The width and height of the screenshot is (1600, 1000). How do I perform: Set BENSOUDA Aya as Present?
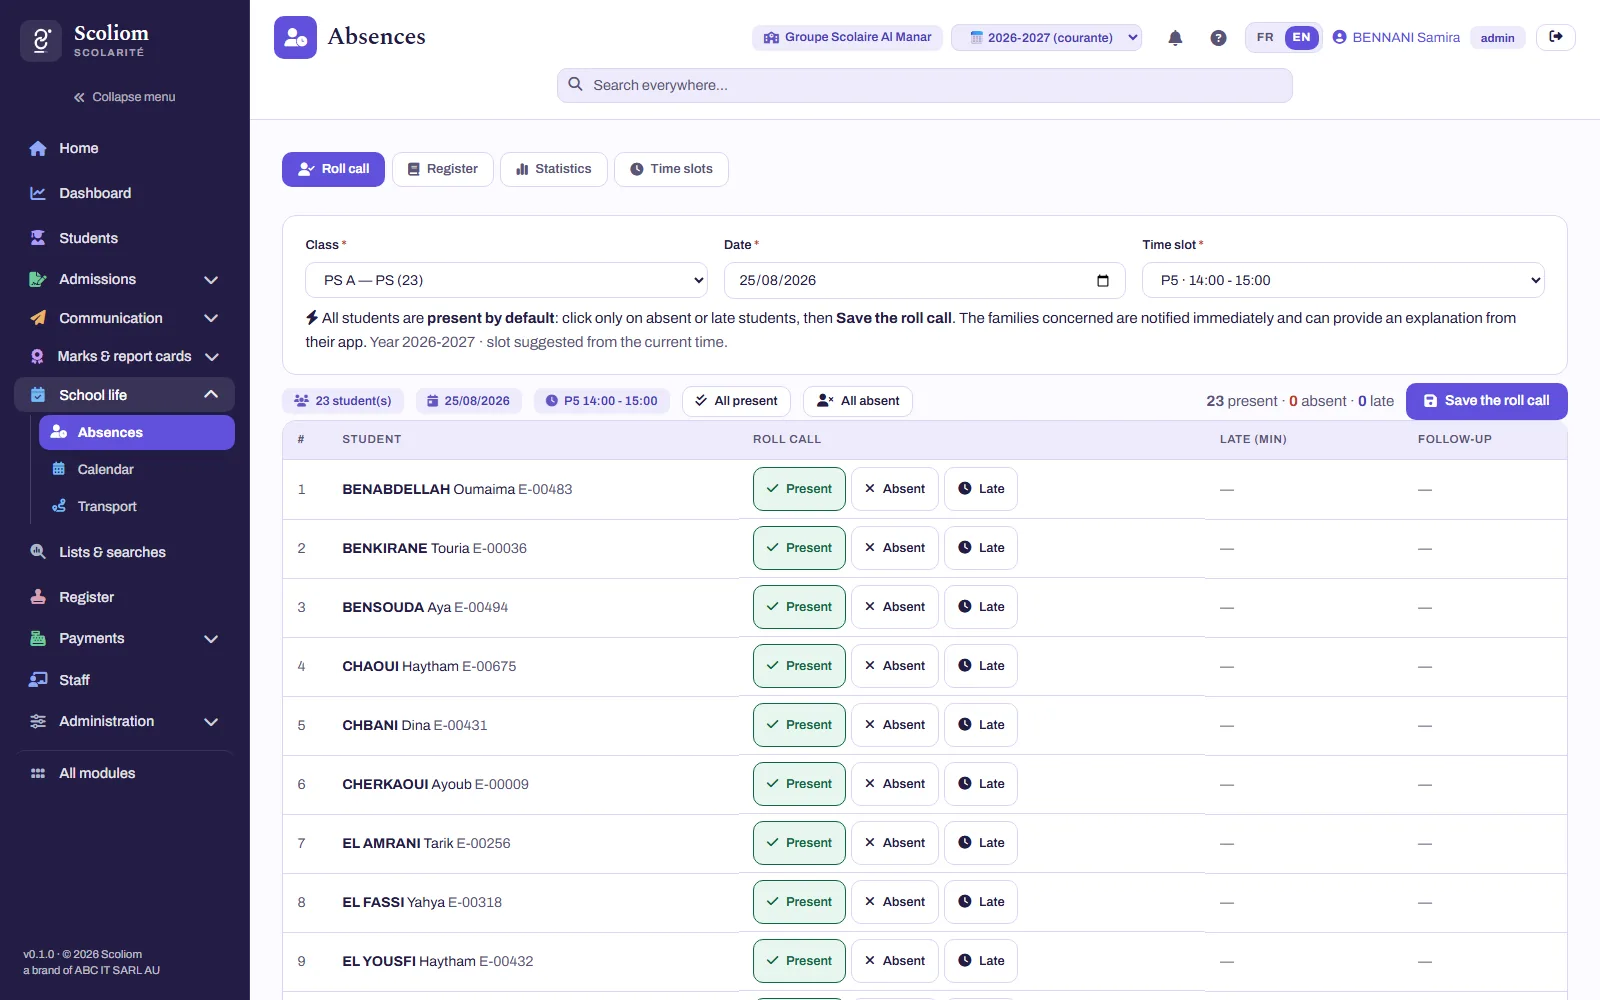(799, 607)
